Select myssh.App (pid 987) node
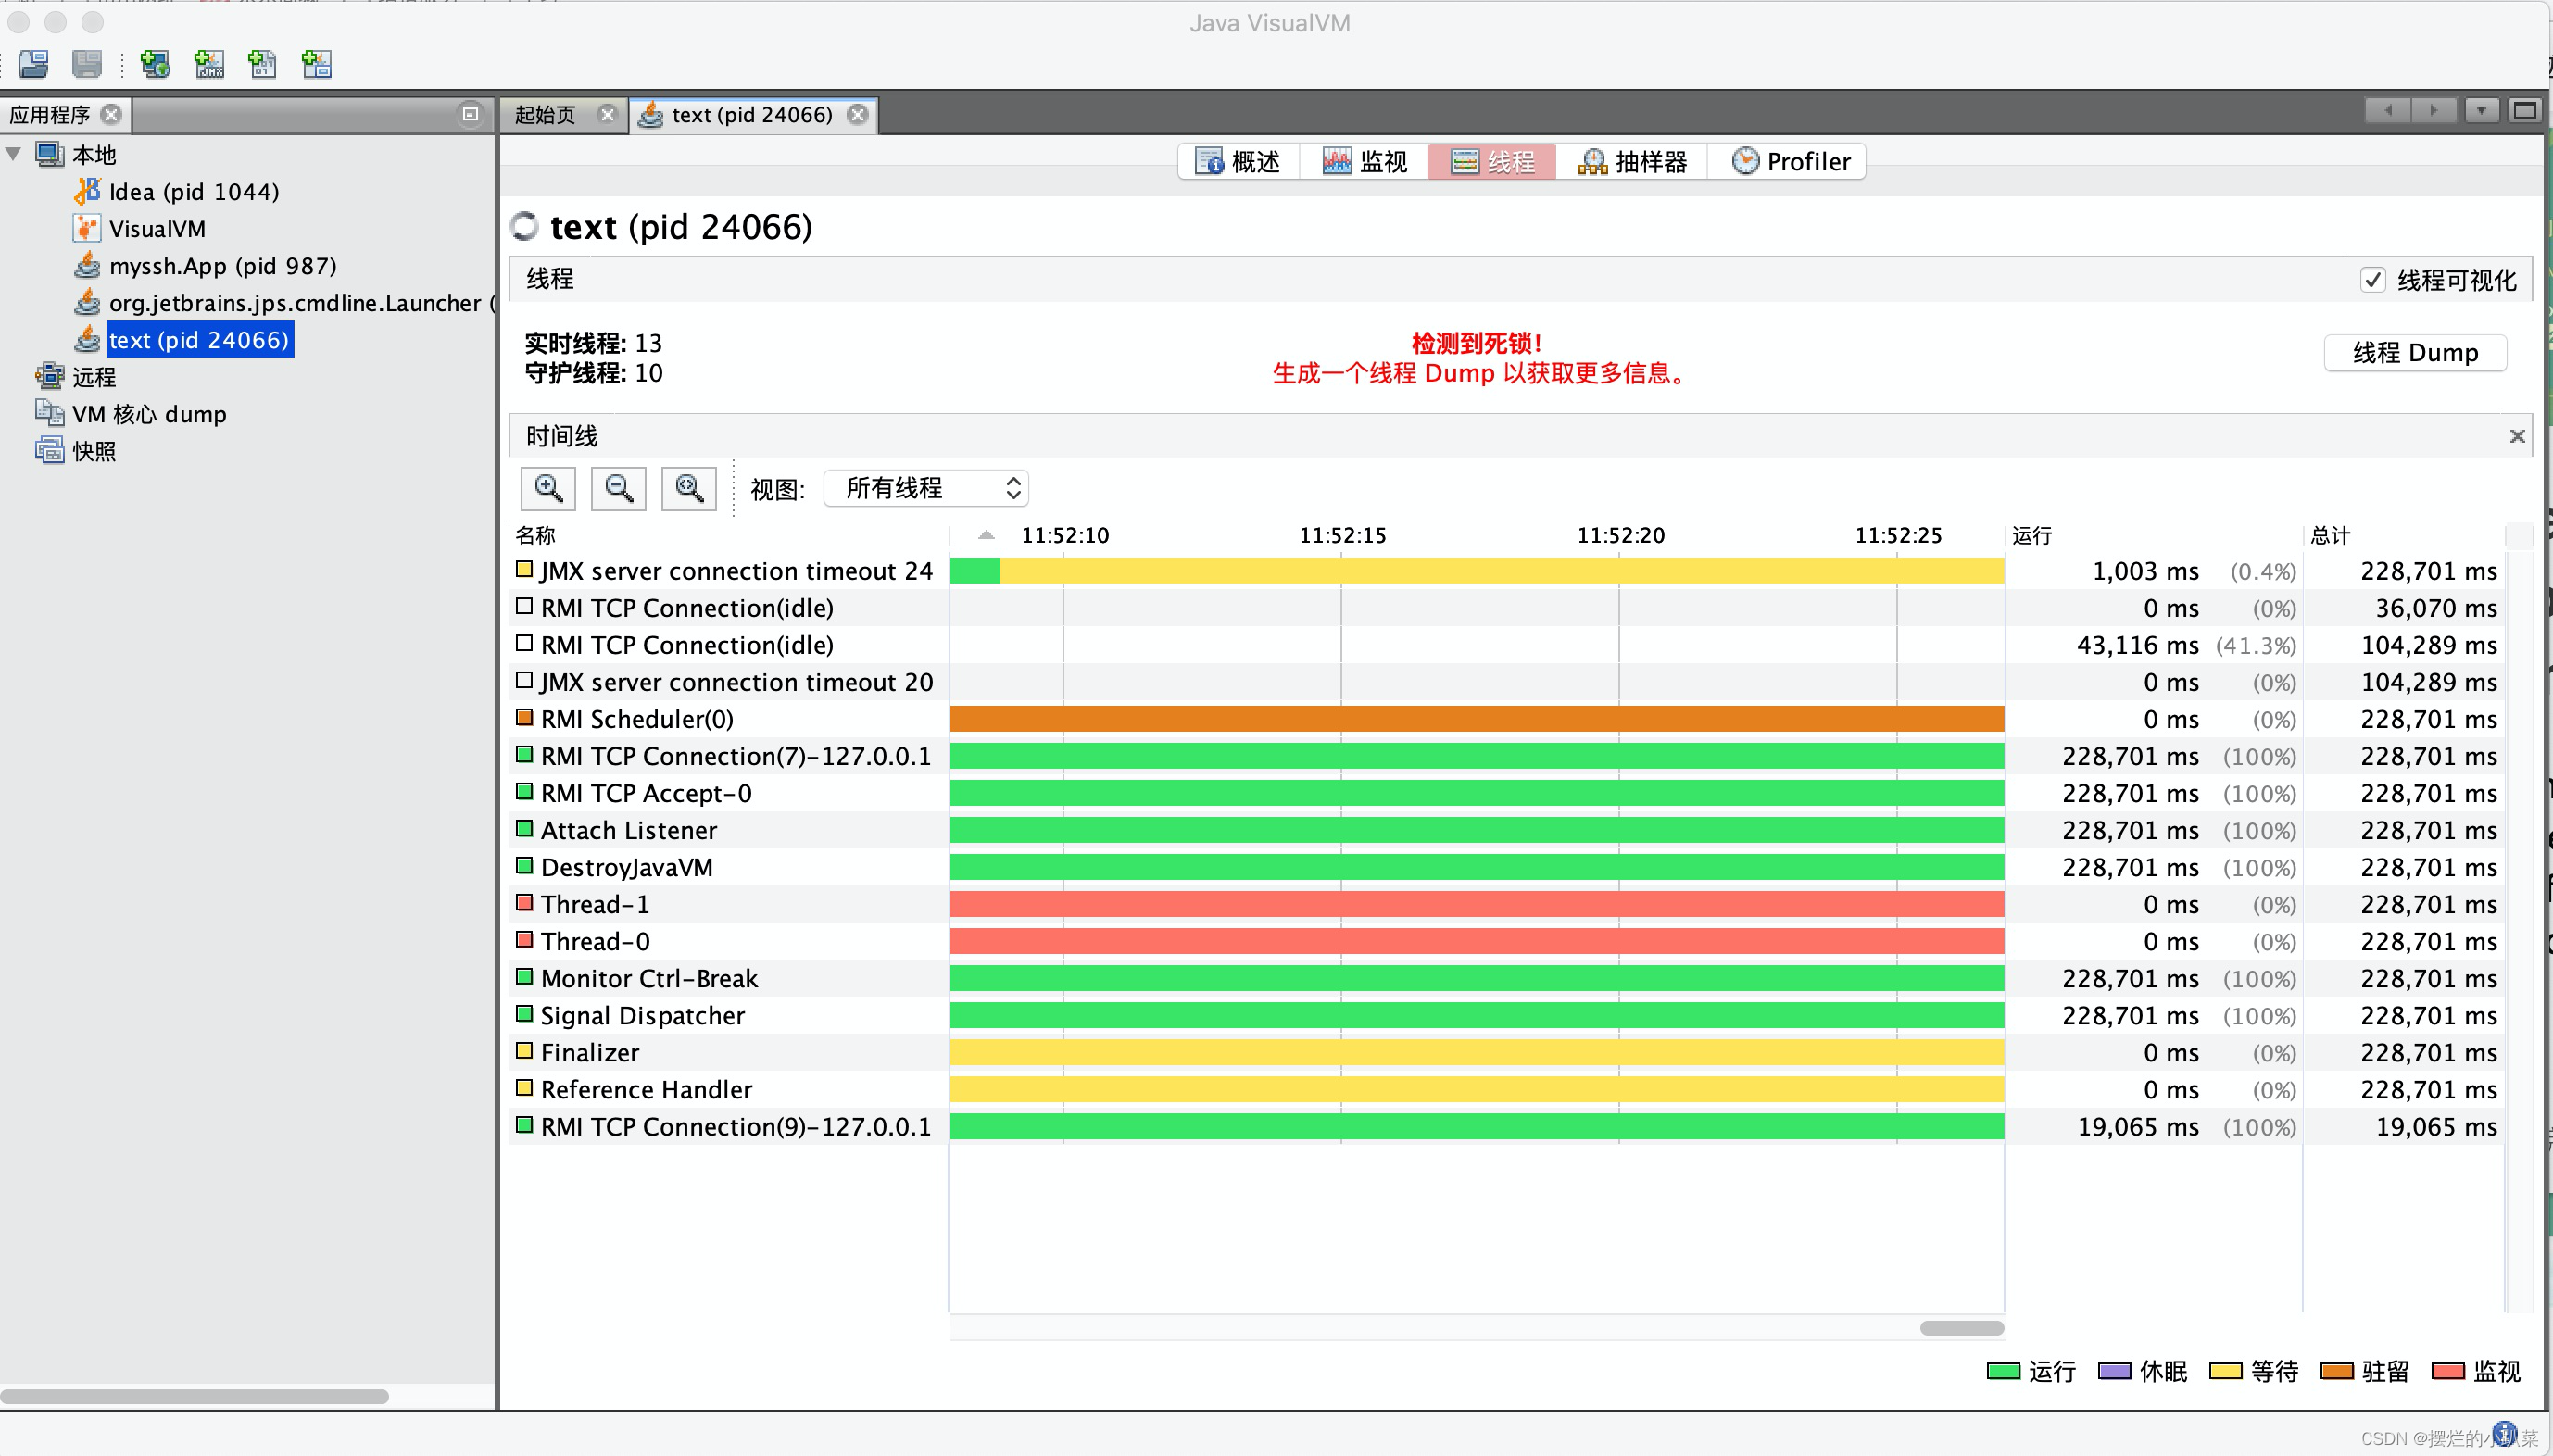 pyautogui.click(x=222, y=265)
